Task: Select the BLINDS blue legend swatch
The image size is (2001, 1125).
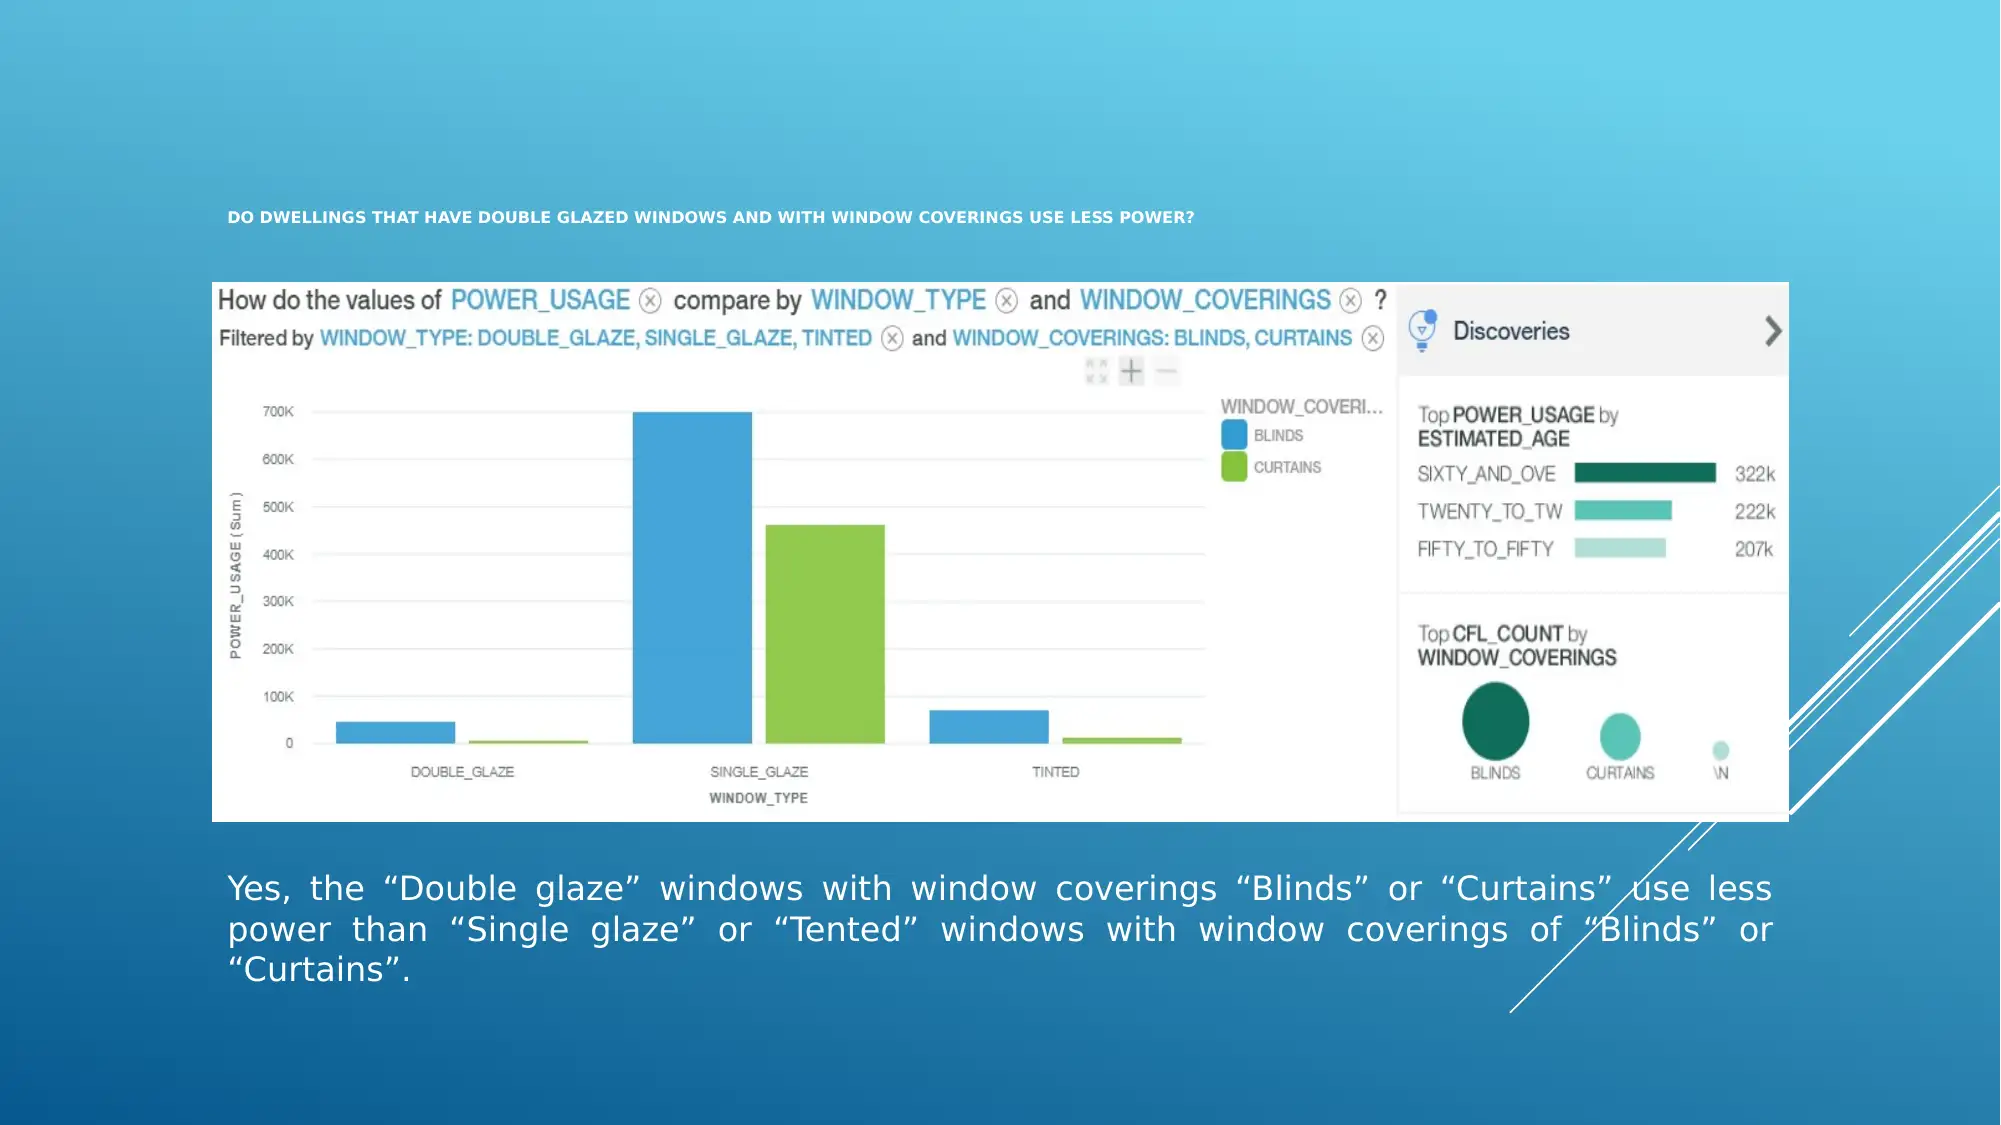Action: point(1234,435)
